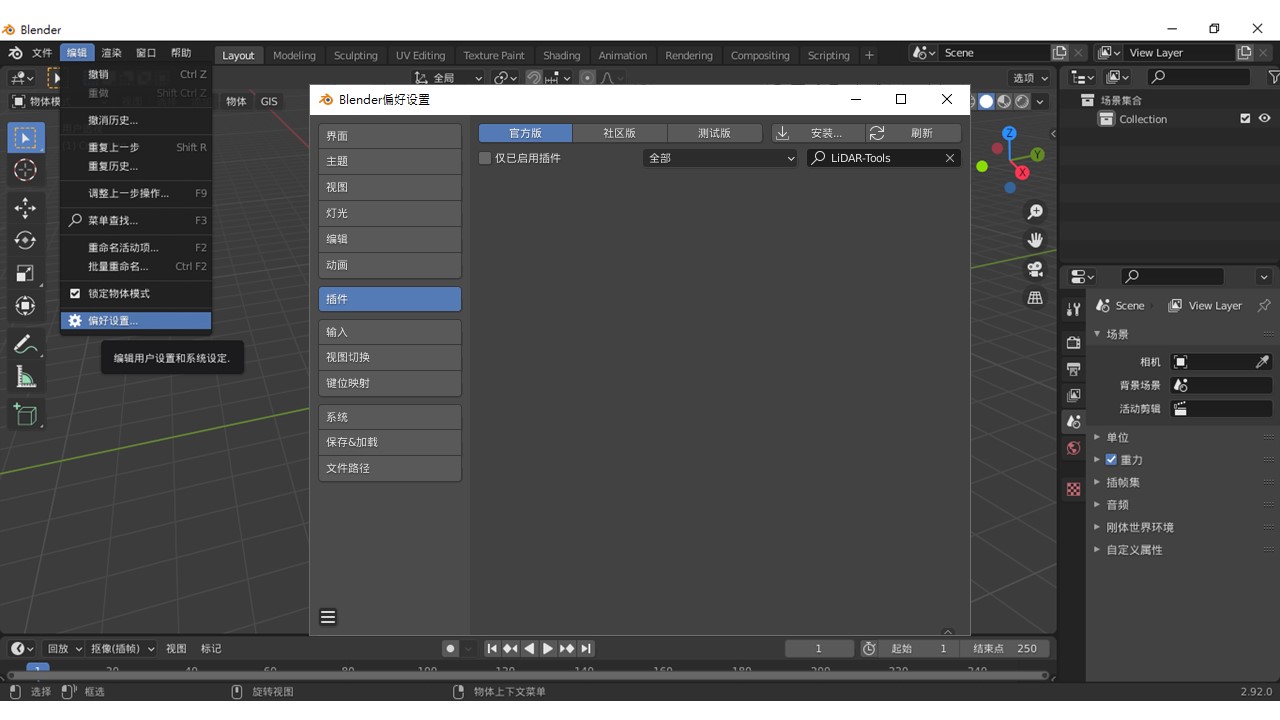Select the Add Cube tool
Viewport: 1280px width, 720px height.
pos(26,414)
